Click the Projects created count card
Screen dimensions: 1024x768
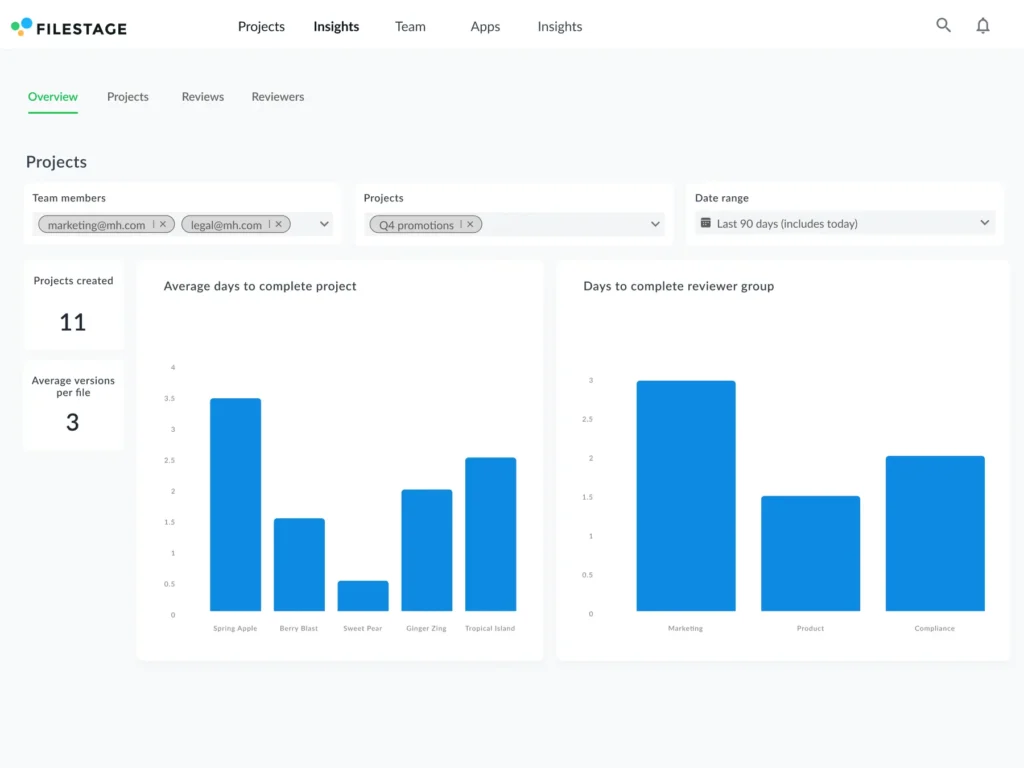(72, 305)
